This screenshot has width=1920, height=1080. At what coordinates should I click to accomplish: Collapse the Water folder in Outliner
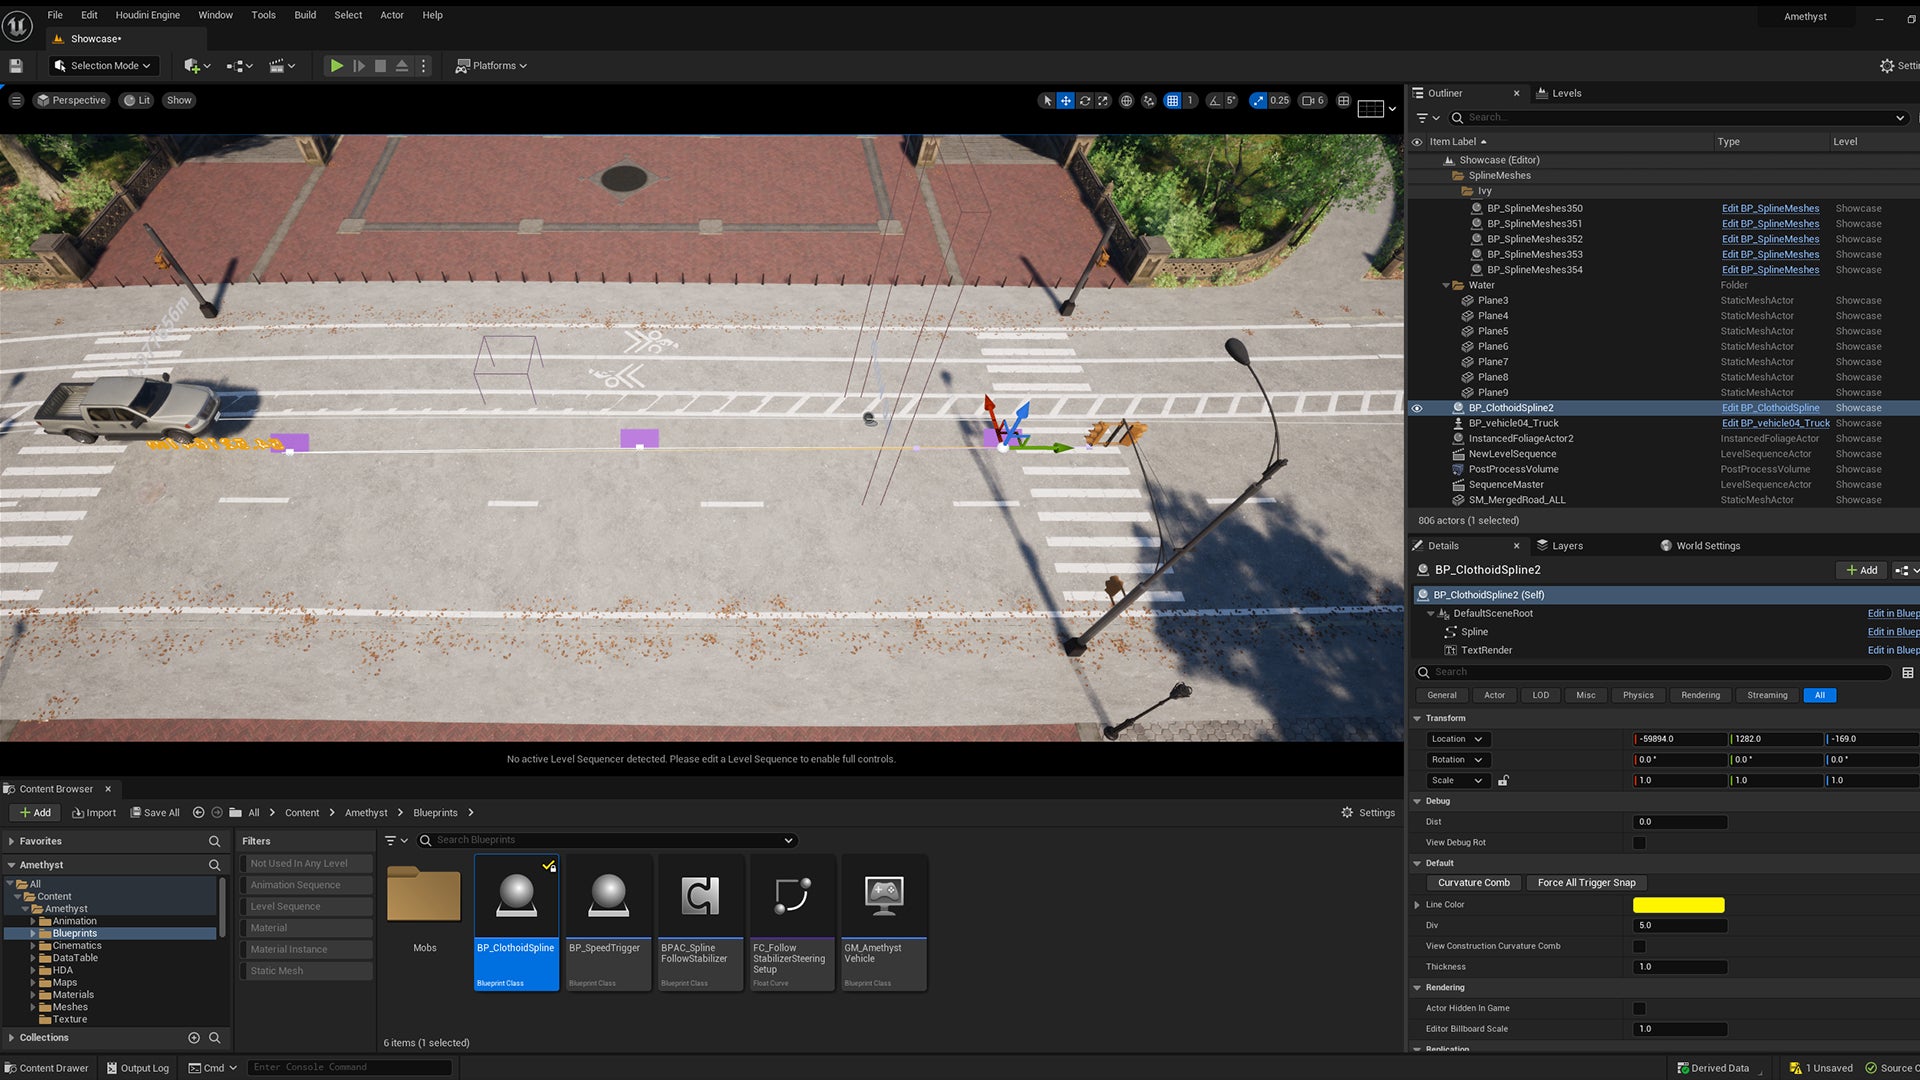(1446, 286)
